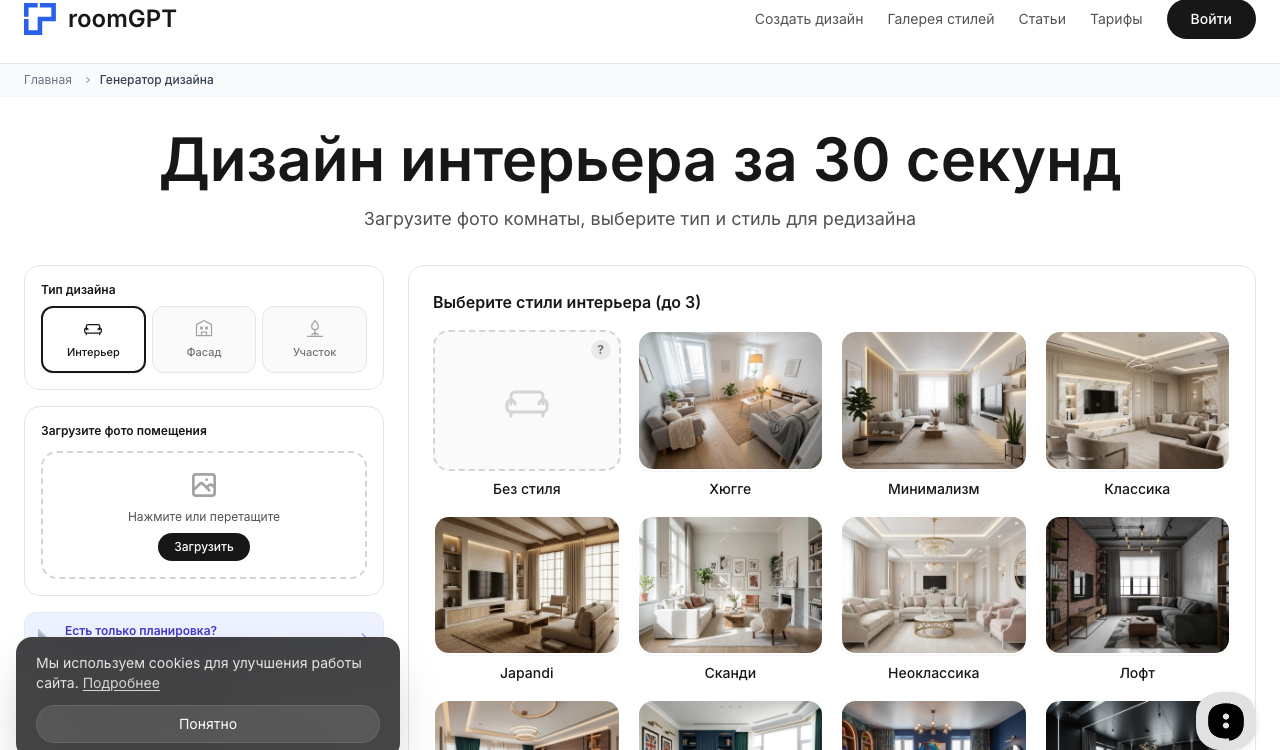Open the Галерея стилей menu item

pos(940,19)
